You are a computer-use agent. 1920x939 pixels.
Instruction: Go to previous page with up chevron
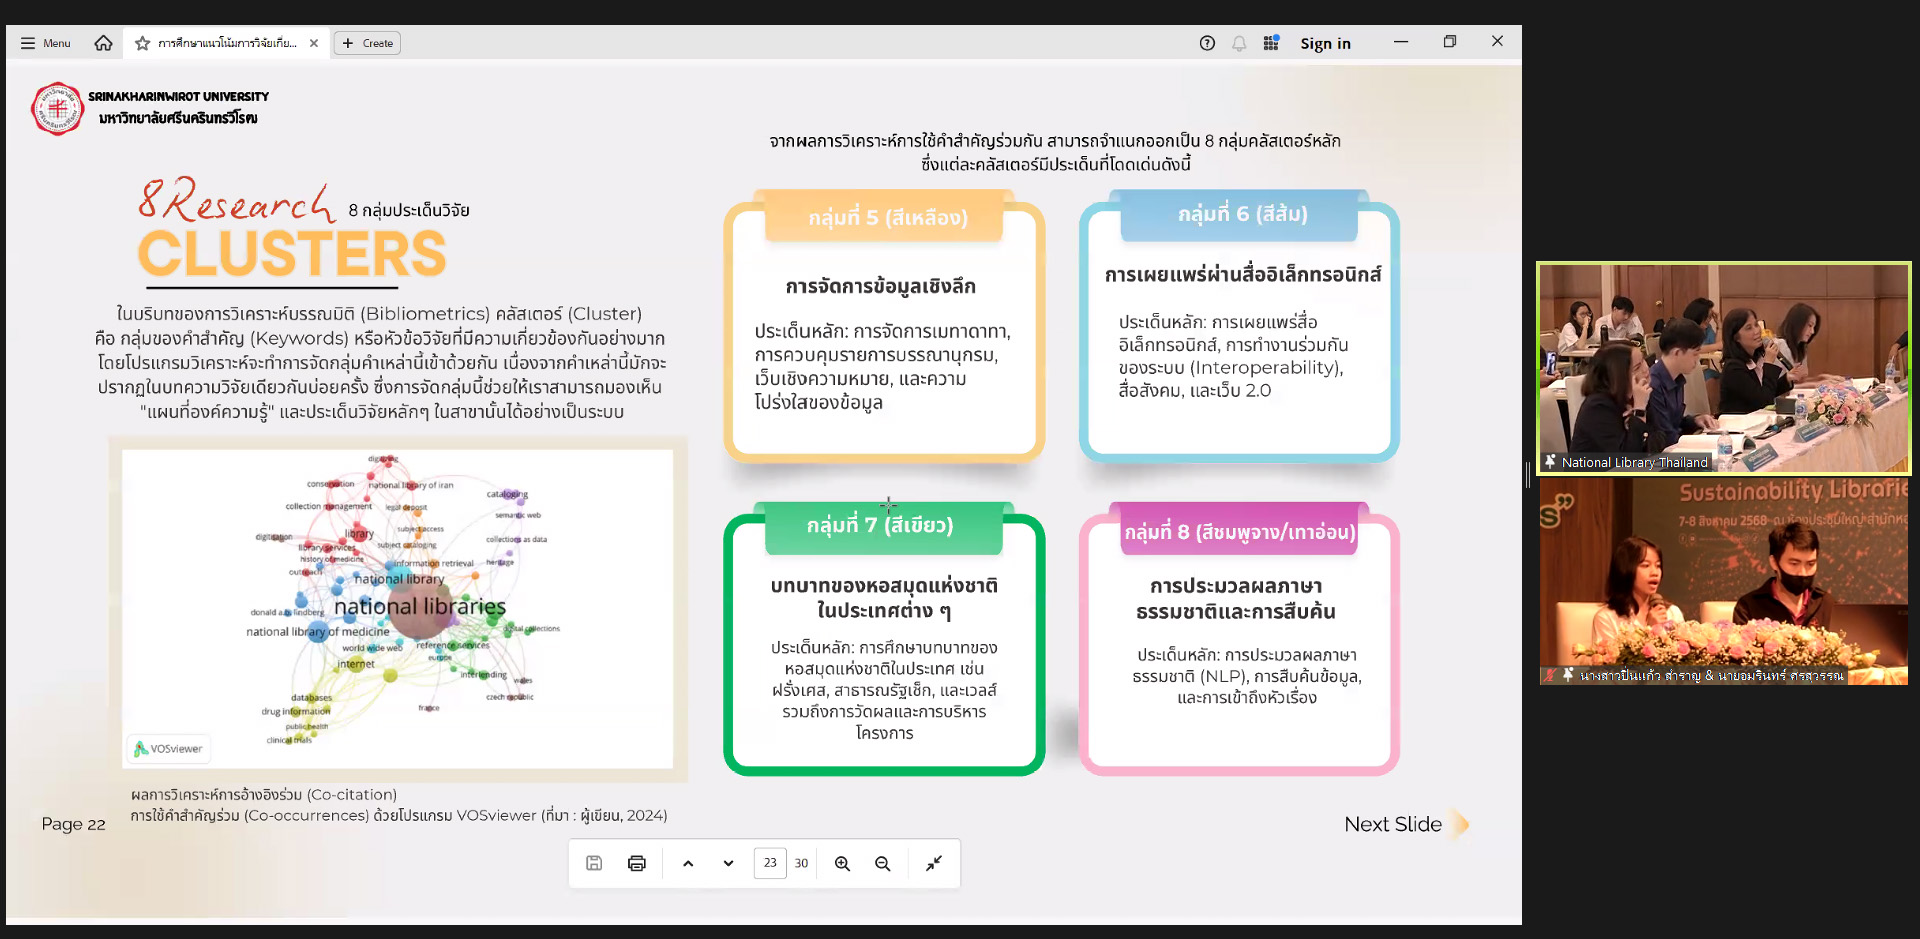(x=688, y=863)
